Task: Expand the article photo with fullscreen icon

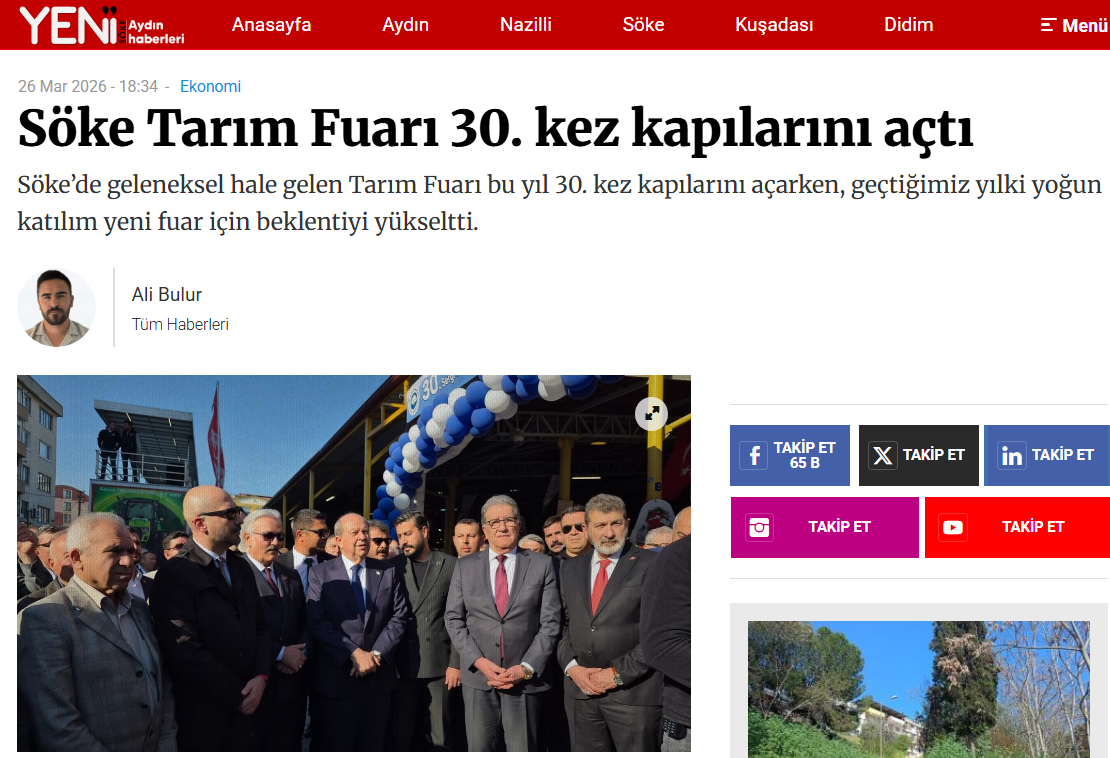Action: coord(651,413)
